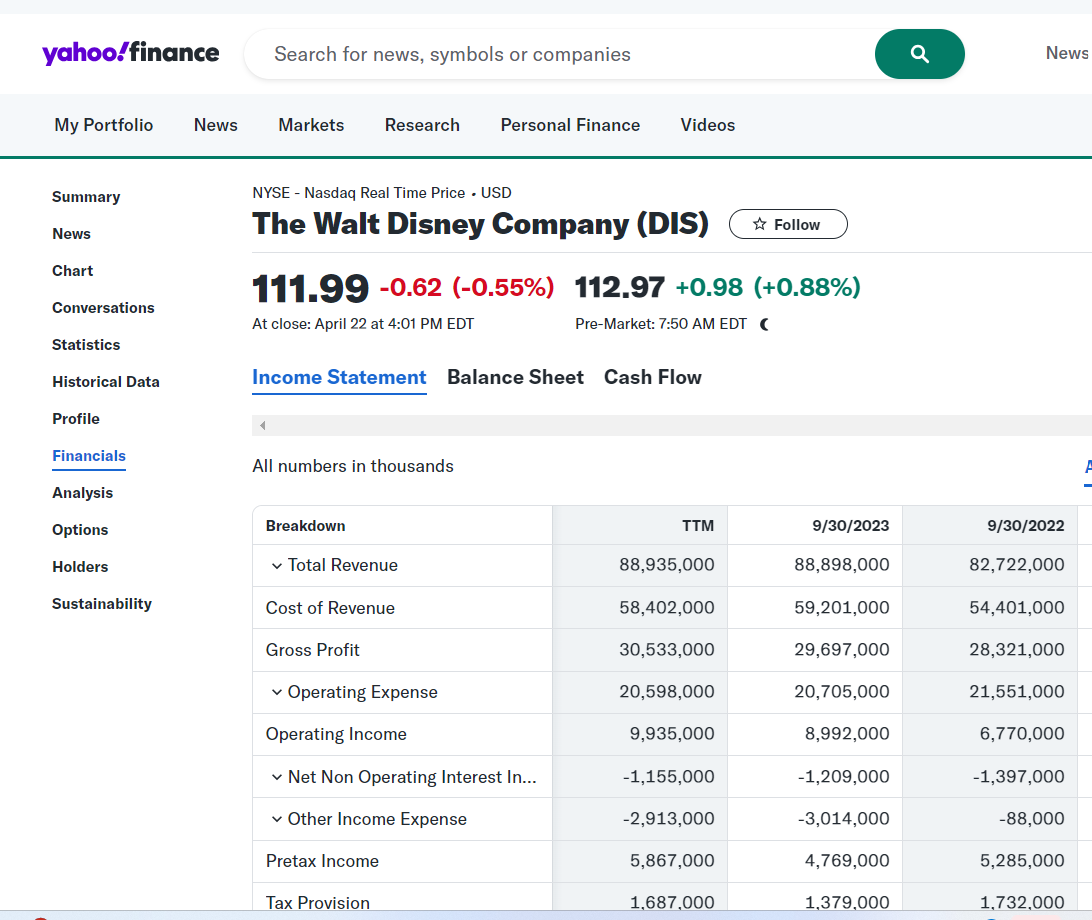Open the Markets menu
Screen dimensions: 1092x920
tap(311, 125)
